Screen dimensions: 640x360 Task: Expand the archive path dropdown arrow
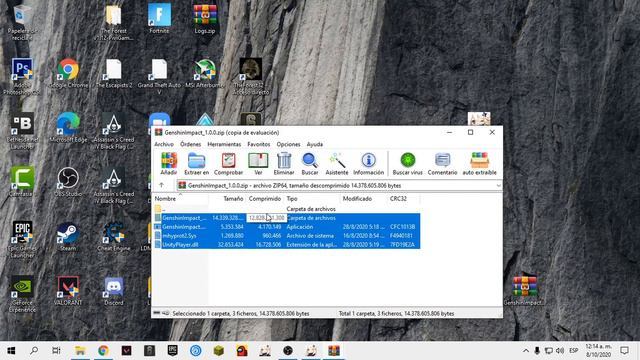point(498,186)
